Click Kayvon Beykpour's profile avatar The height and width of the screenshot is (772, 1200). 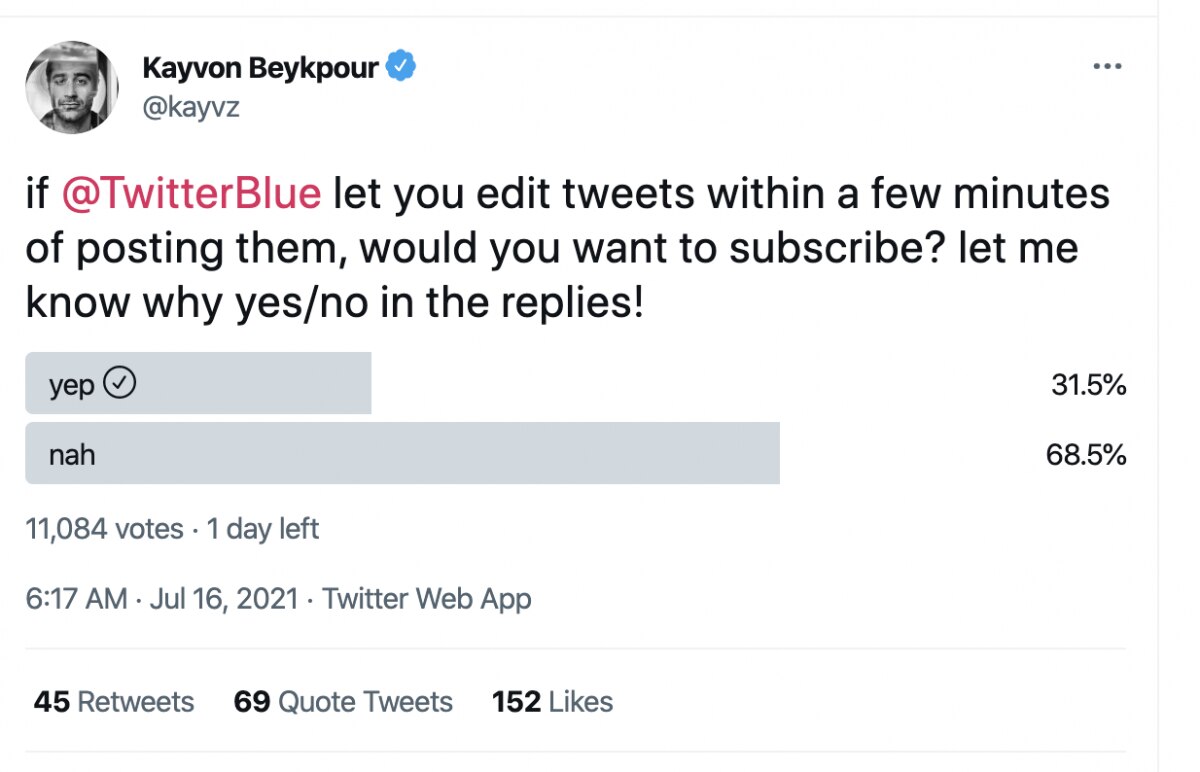[72, 87]
